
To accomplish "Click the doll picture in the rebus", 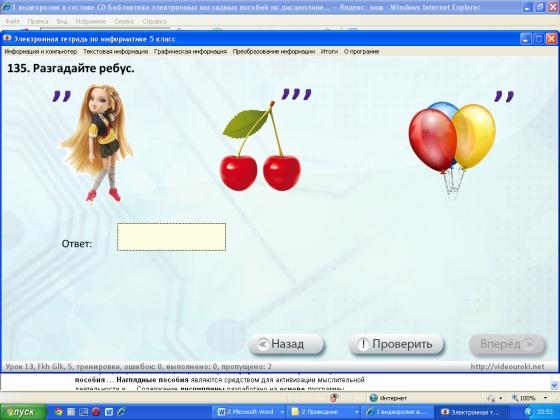I will (x=97, y=143).
